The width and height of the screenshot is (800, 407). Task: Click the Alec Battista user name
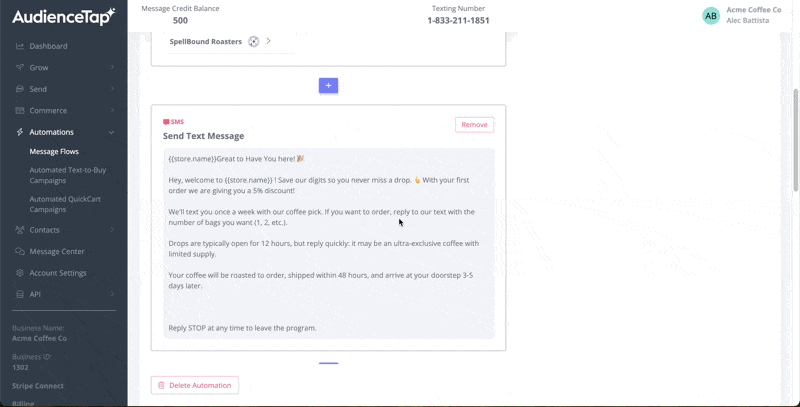(747, 20)
